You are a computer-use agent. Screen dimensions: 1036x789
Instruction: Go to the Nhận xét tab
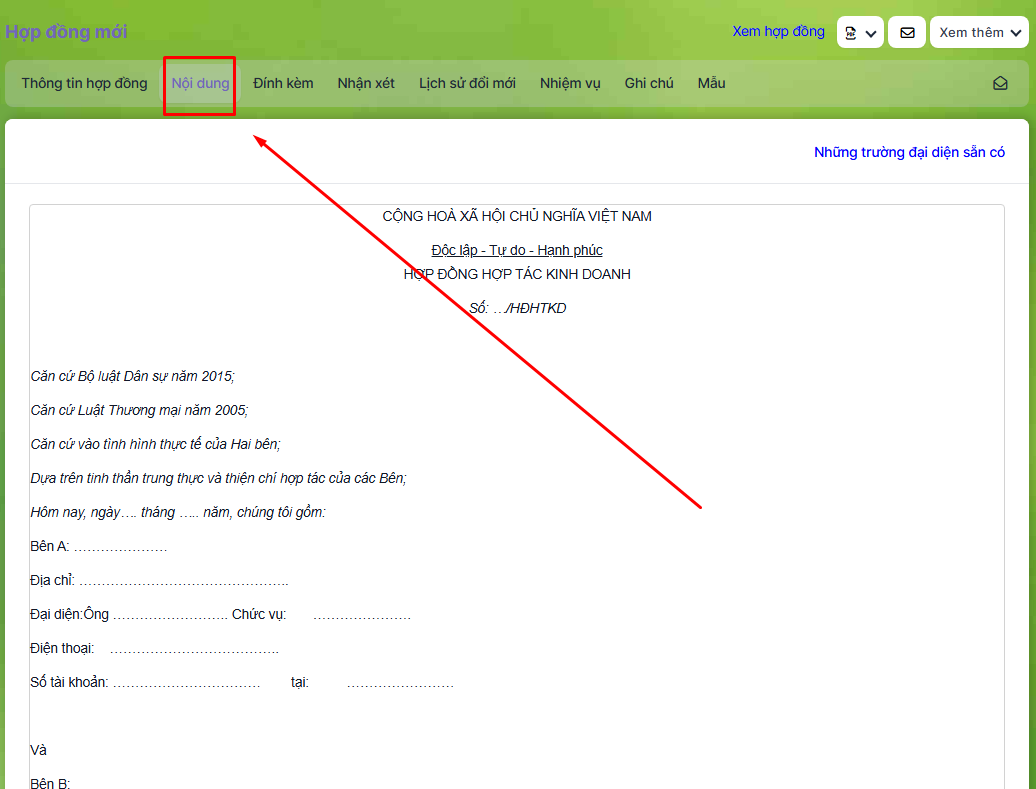tap(366, 83)
